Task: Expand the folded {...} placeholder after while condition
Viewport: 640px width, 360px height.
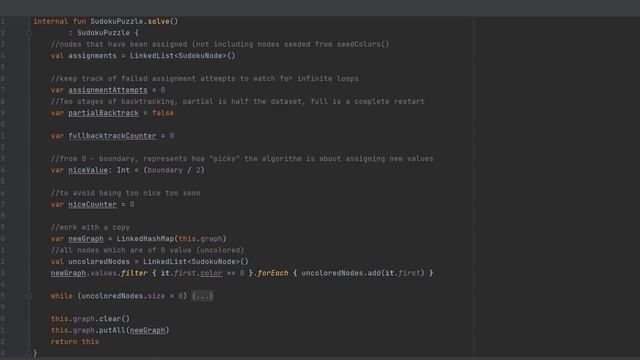Action: (202, 296)
